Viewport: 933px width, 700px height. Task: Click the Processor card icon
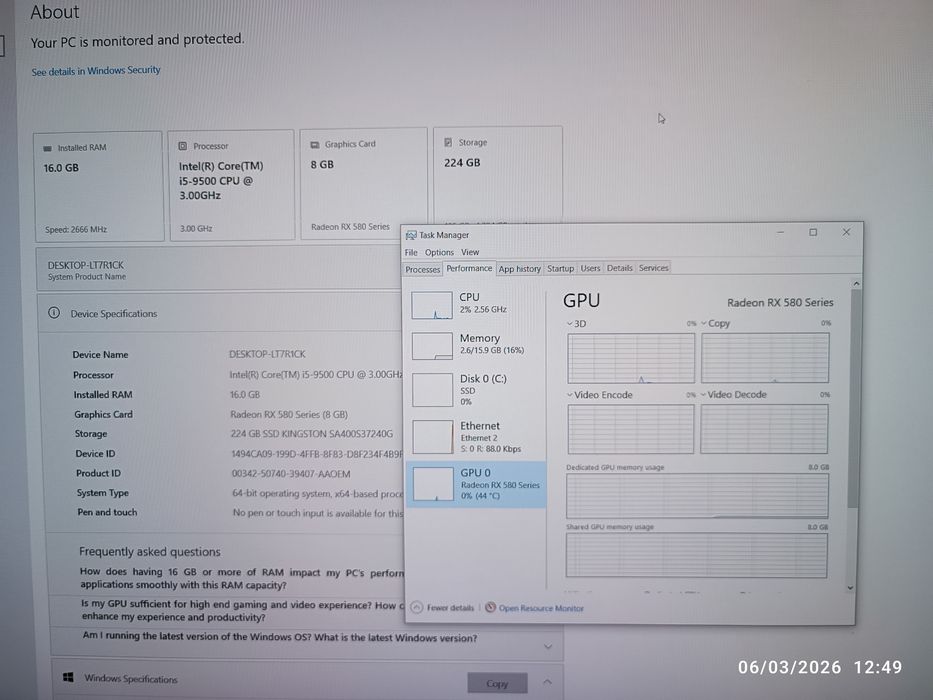183,146
